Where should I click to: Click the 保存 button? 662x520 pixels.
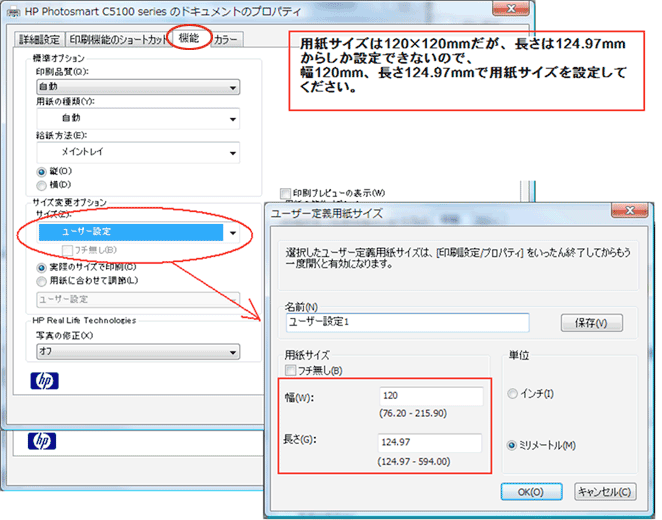[x=591, y=323]
